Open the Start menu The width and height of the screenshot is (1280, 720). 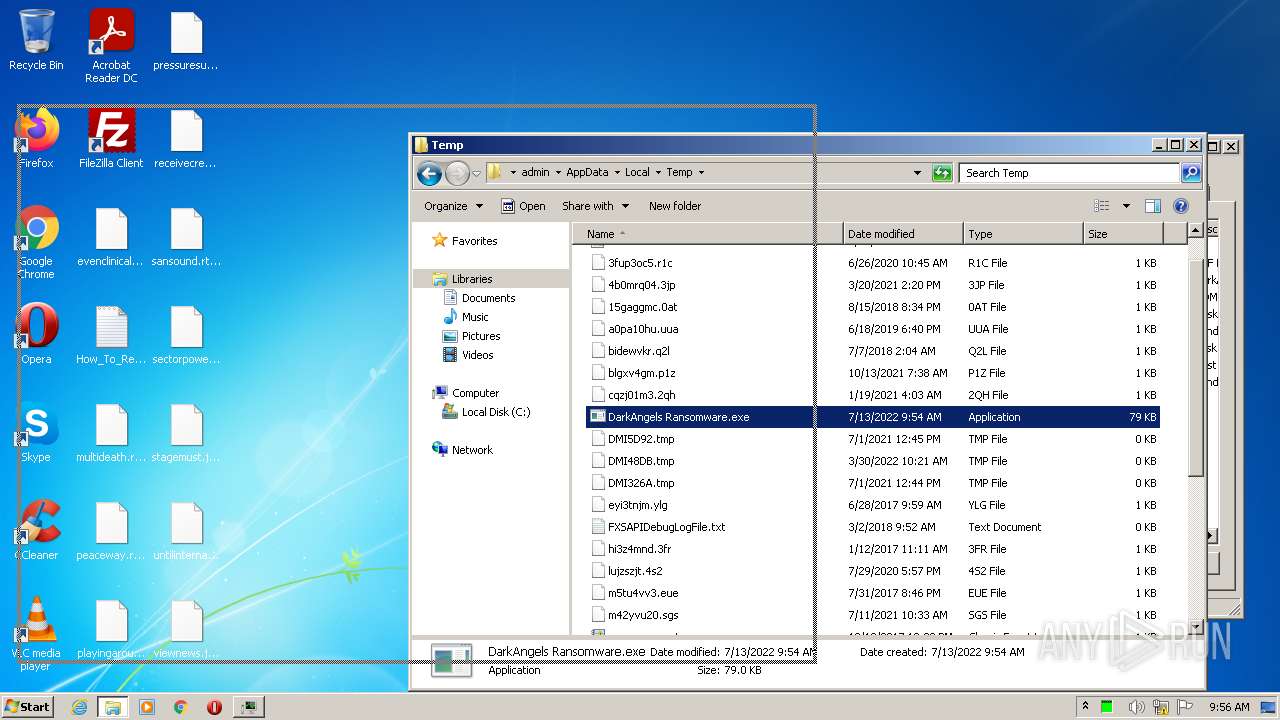(x=27, y=707)
